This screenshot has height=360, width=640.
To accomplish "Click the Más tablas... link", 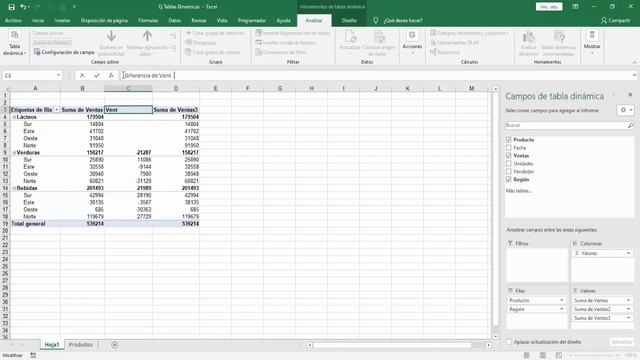I will [519, 191].
